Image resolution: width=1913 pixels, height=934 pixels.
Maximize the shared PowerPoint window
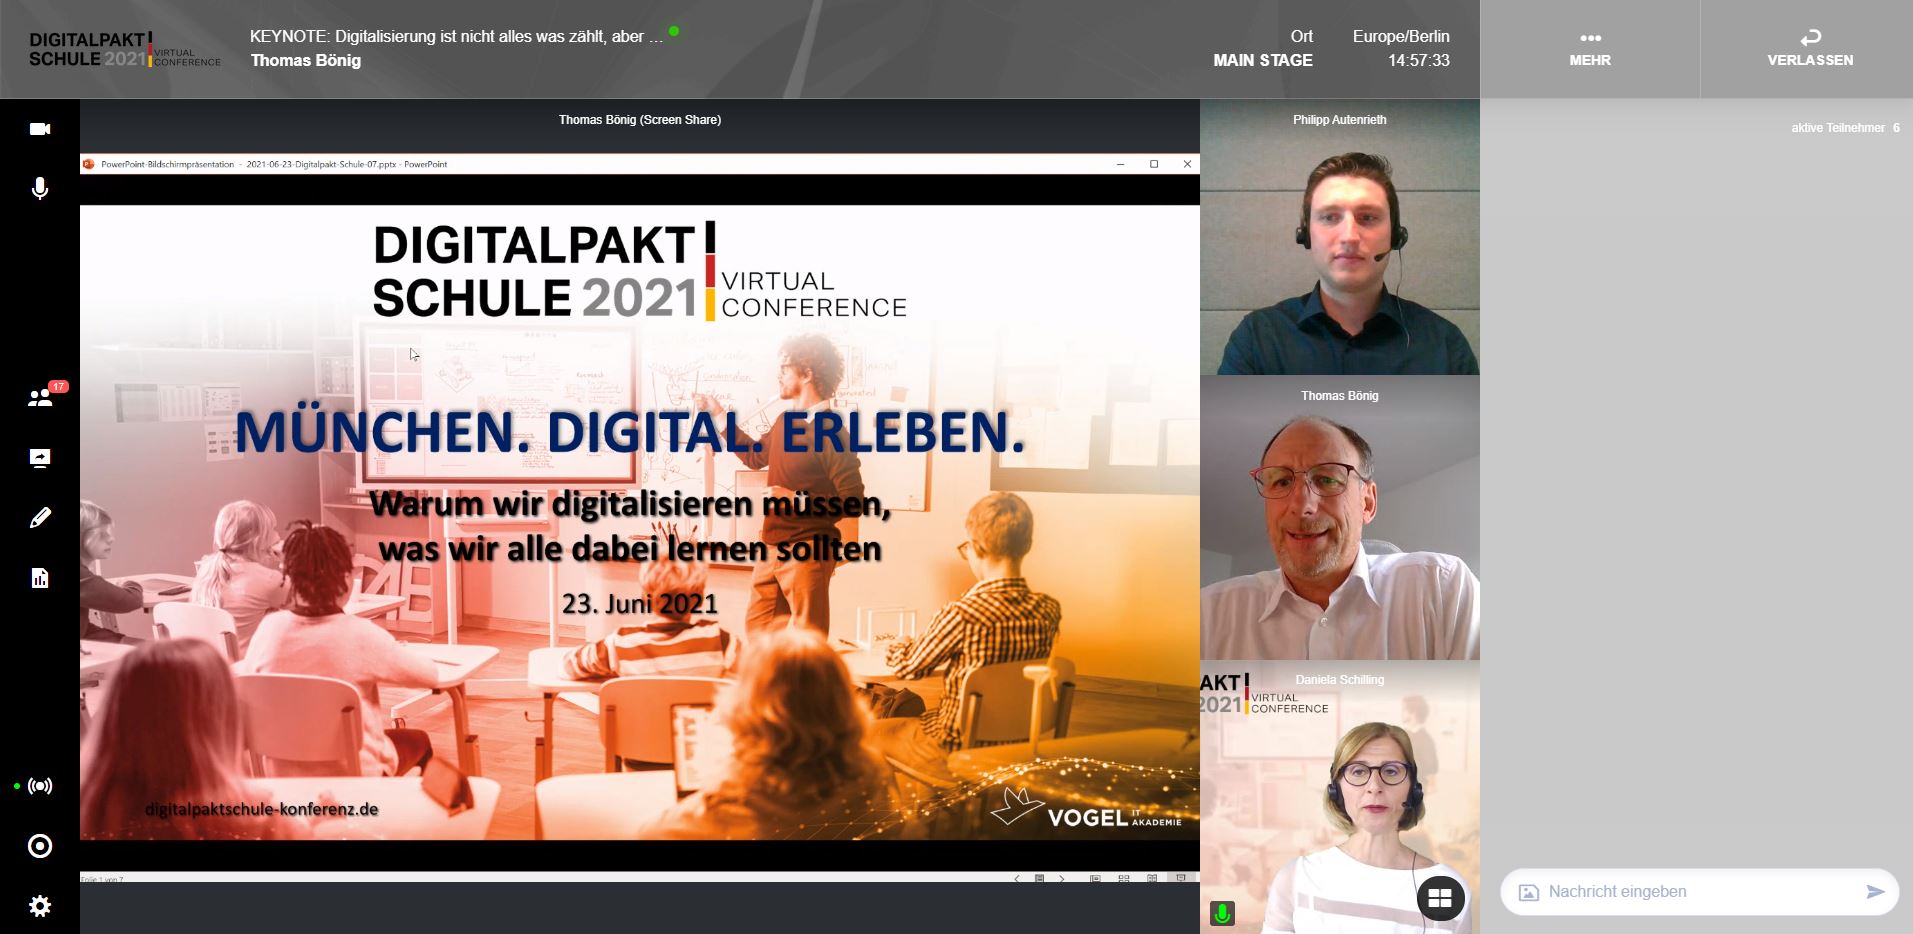1154,164
